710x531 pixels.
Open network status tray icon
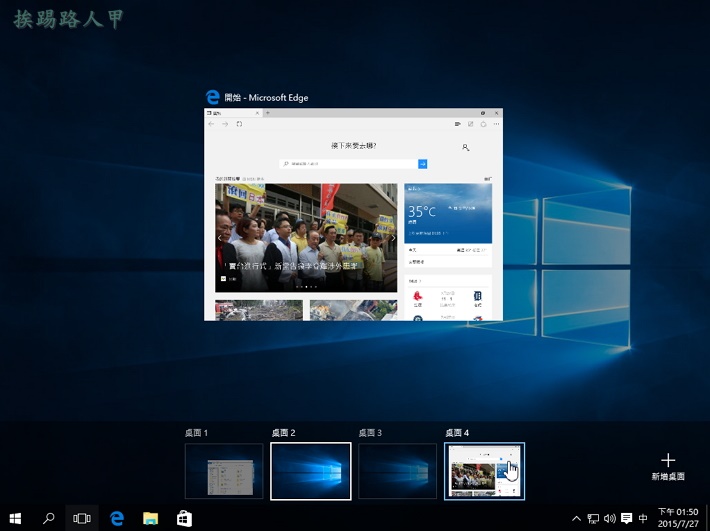pyautogui.click(x=593, y=519)
